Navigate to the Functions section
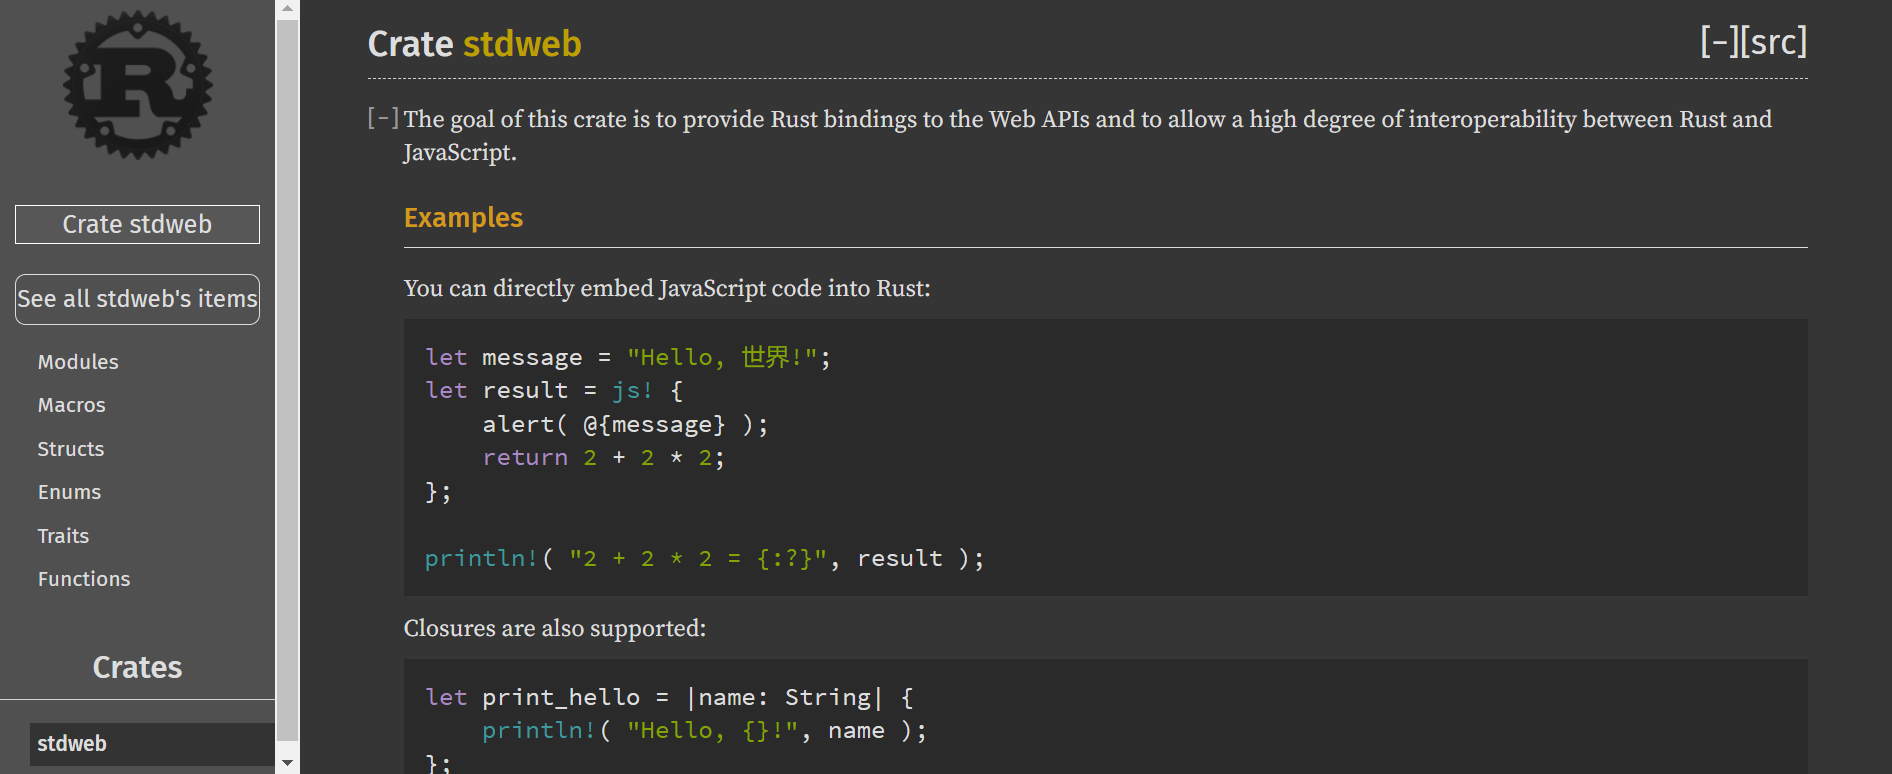This screenshot has height=774, width=1892. tap(84, 579)
